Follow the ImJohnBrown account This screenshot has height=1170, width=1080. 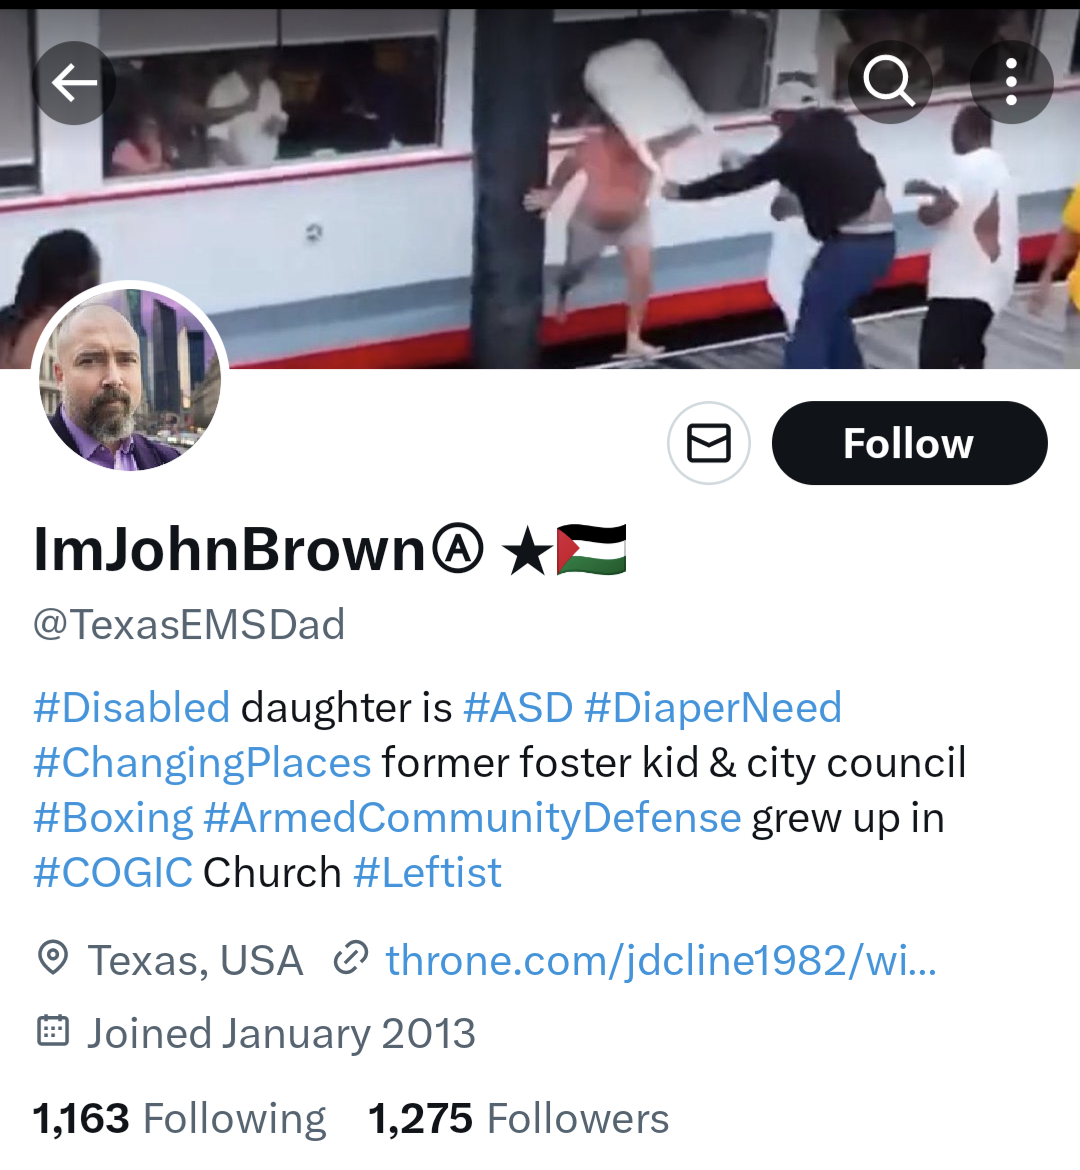pyautogui.click(x=909, y=443)
